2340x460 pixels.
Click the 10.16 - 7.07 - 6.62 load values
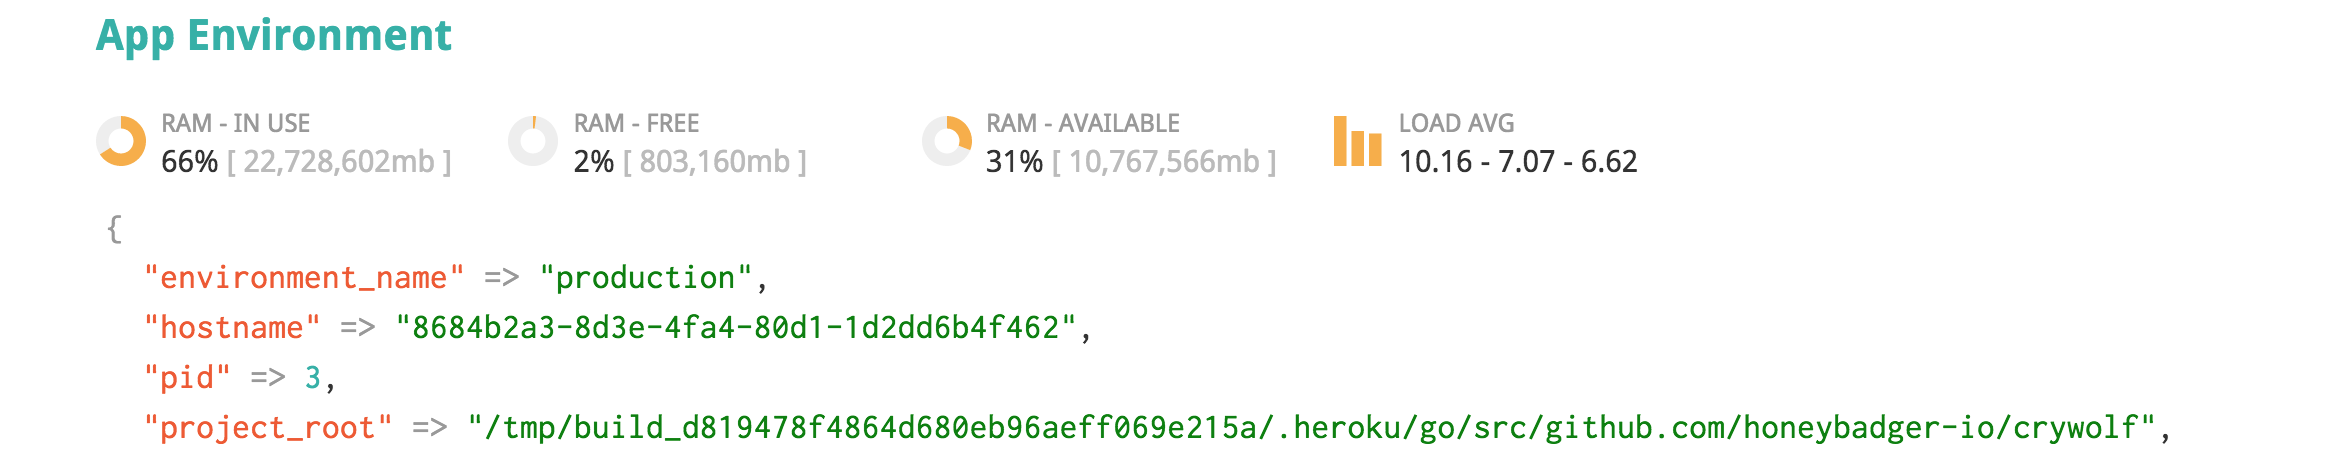click(1517, 162)
